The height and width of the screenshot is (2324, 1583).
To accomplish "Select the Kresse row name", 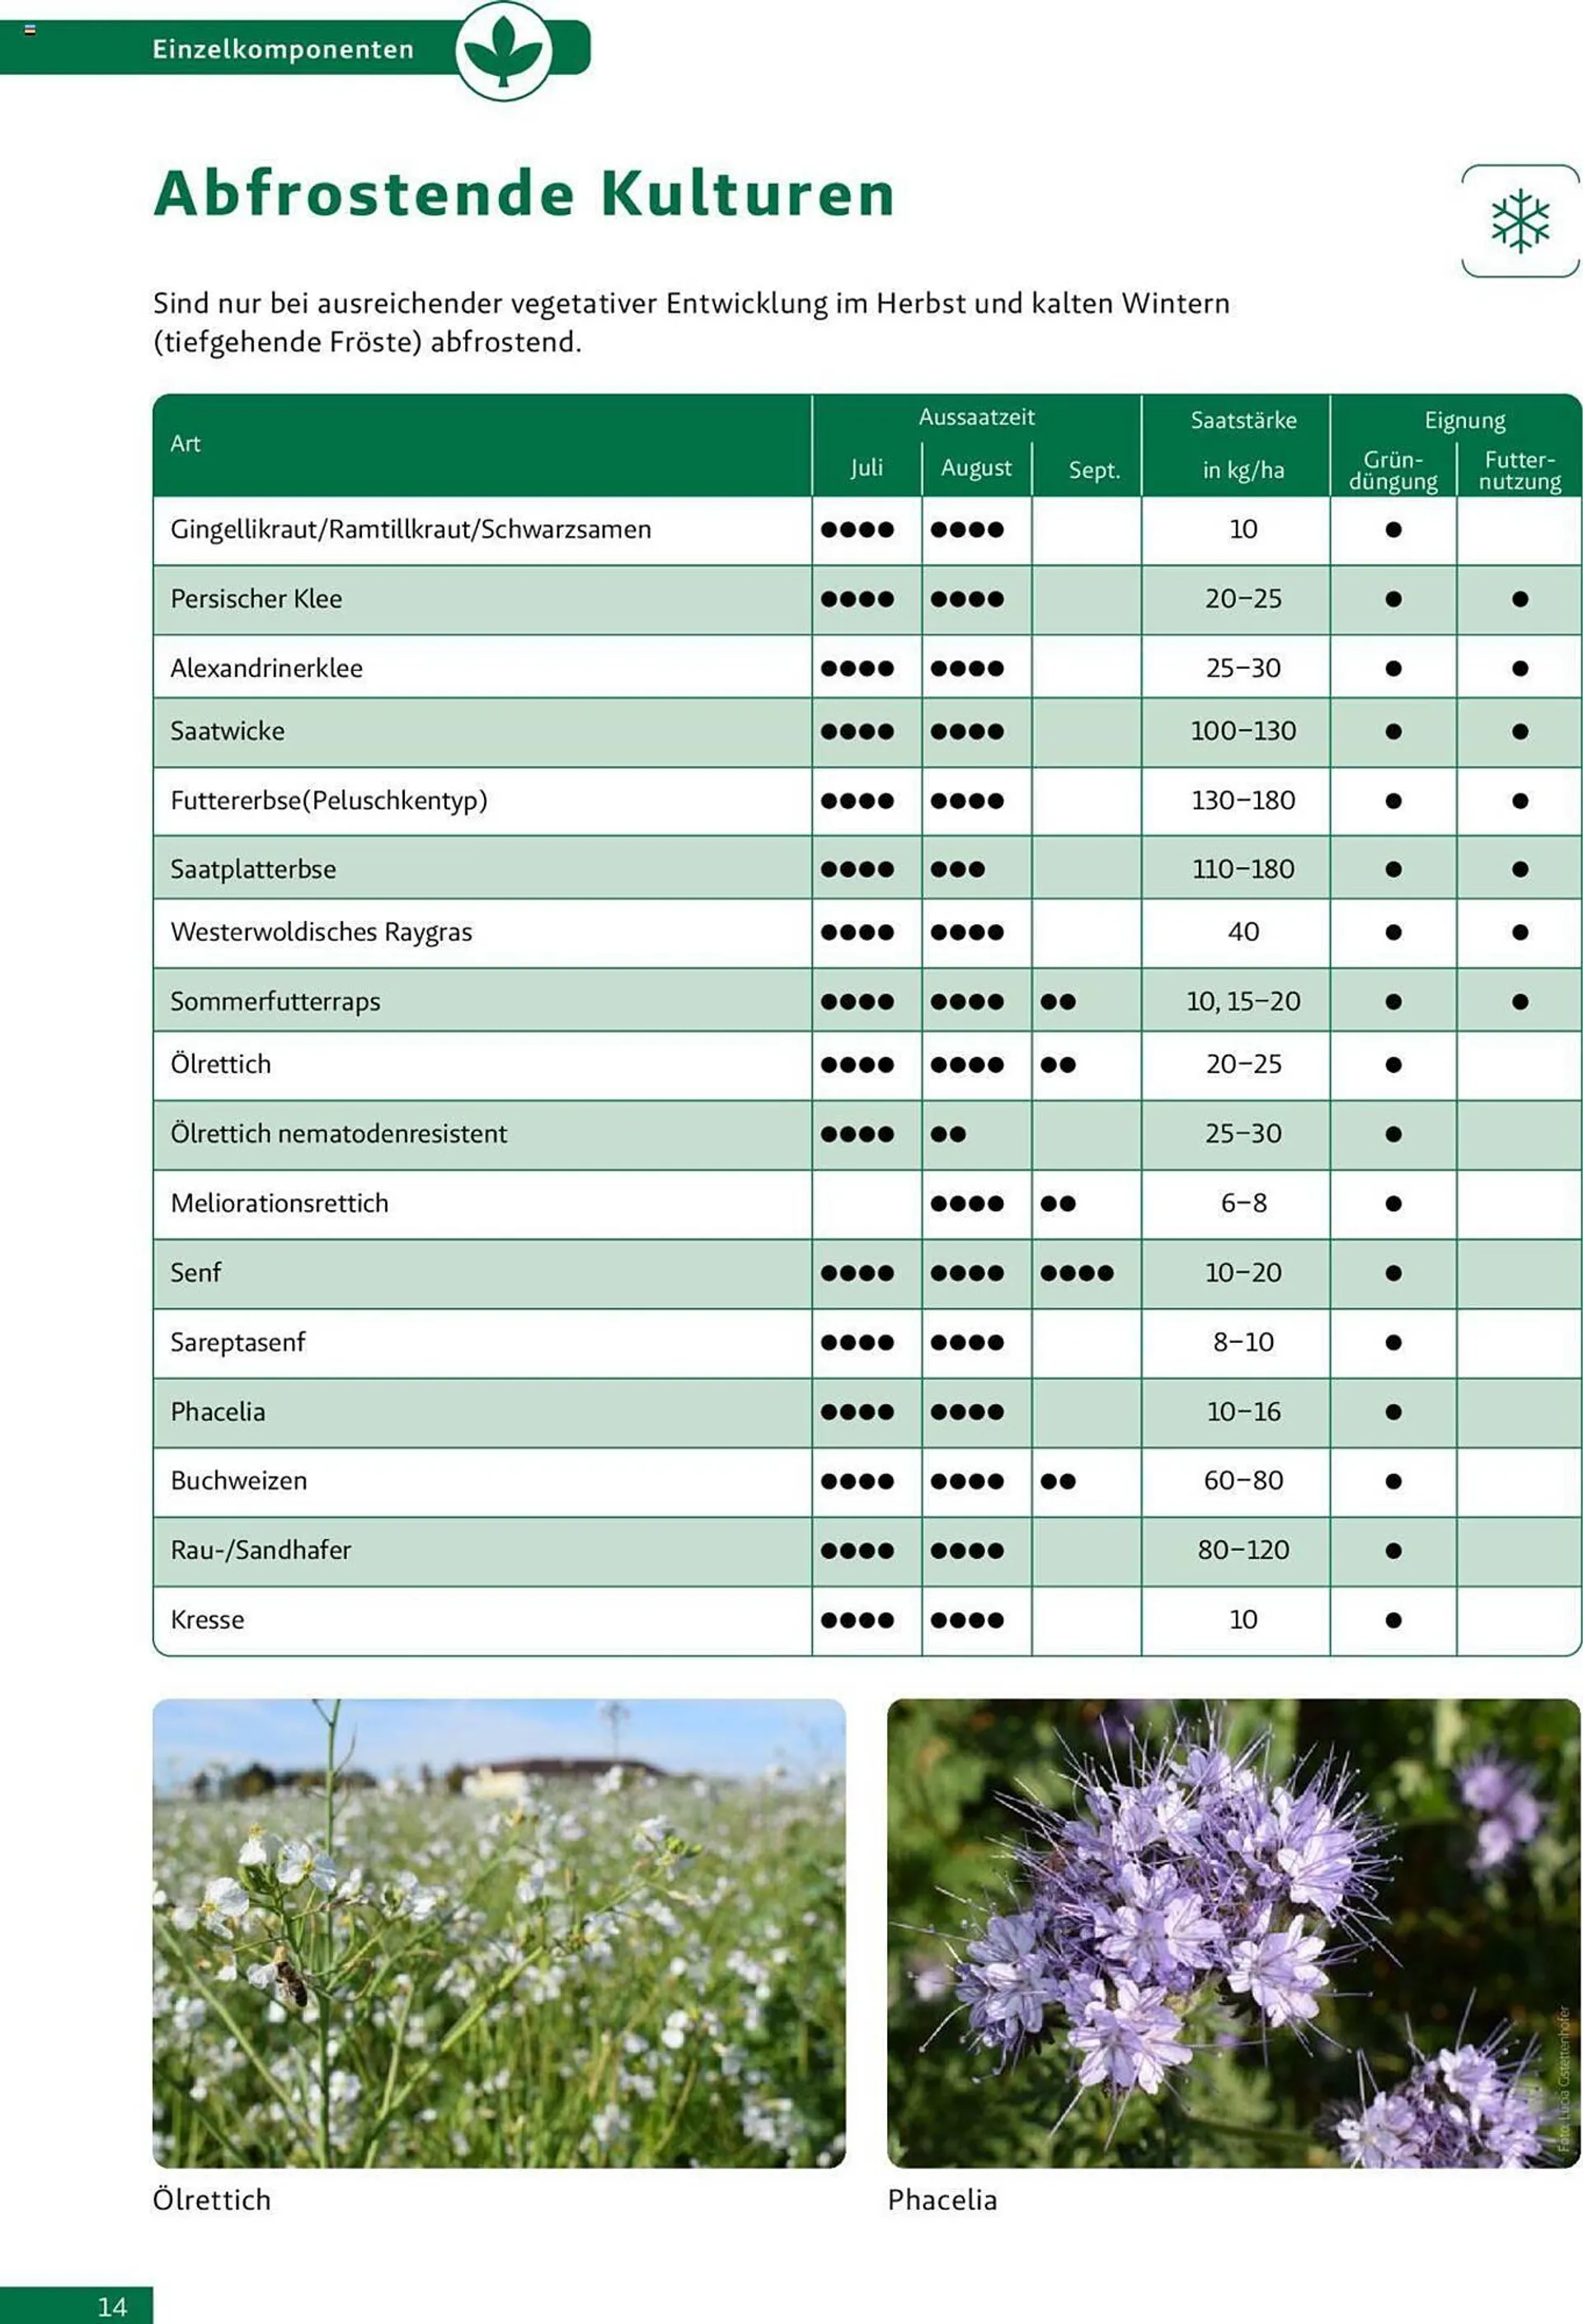I will pyautogui.click(x=207, y=1619).
